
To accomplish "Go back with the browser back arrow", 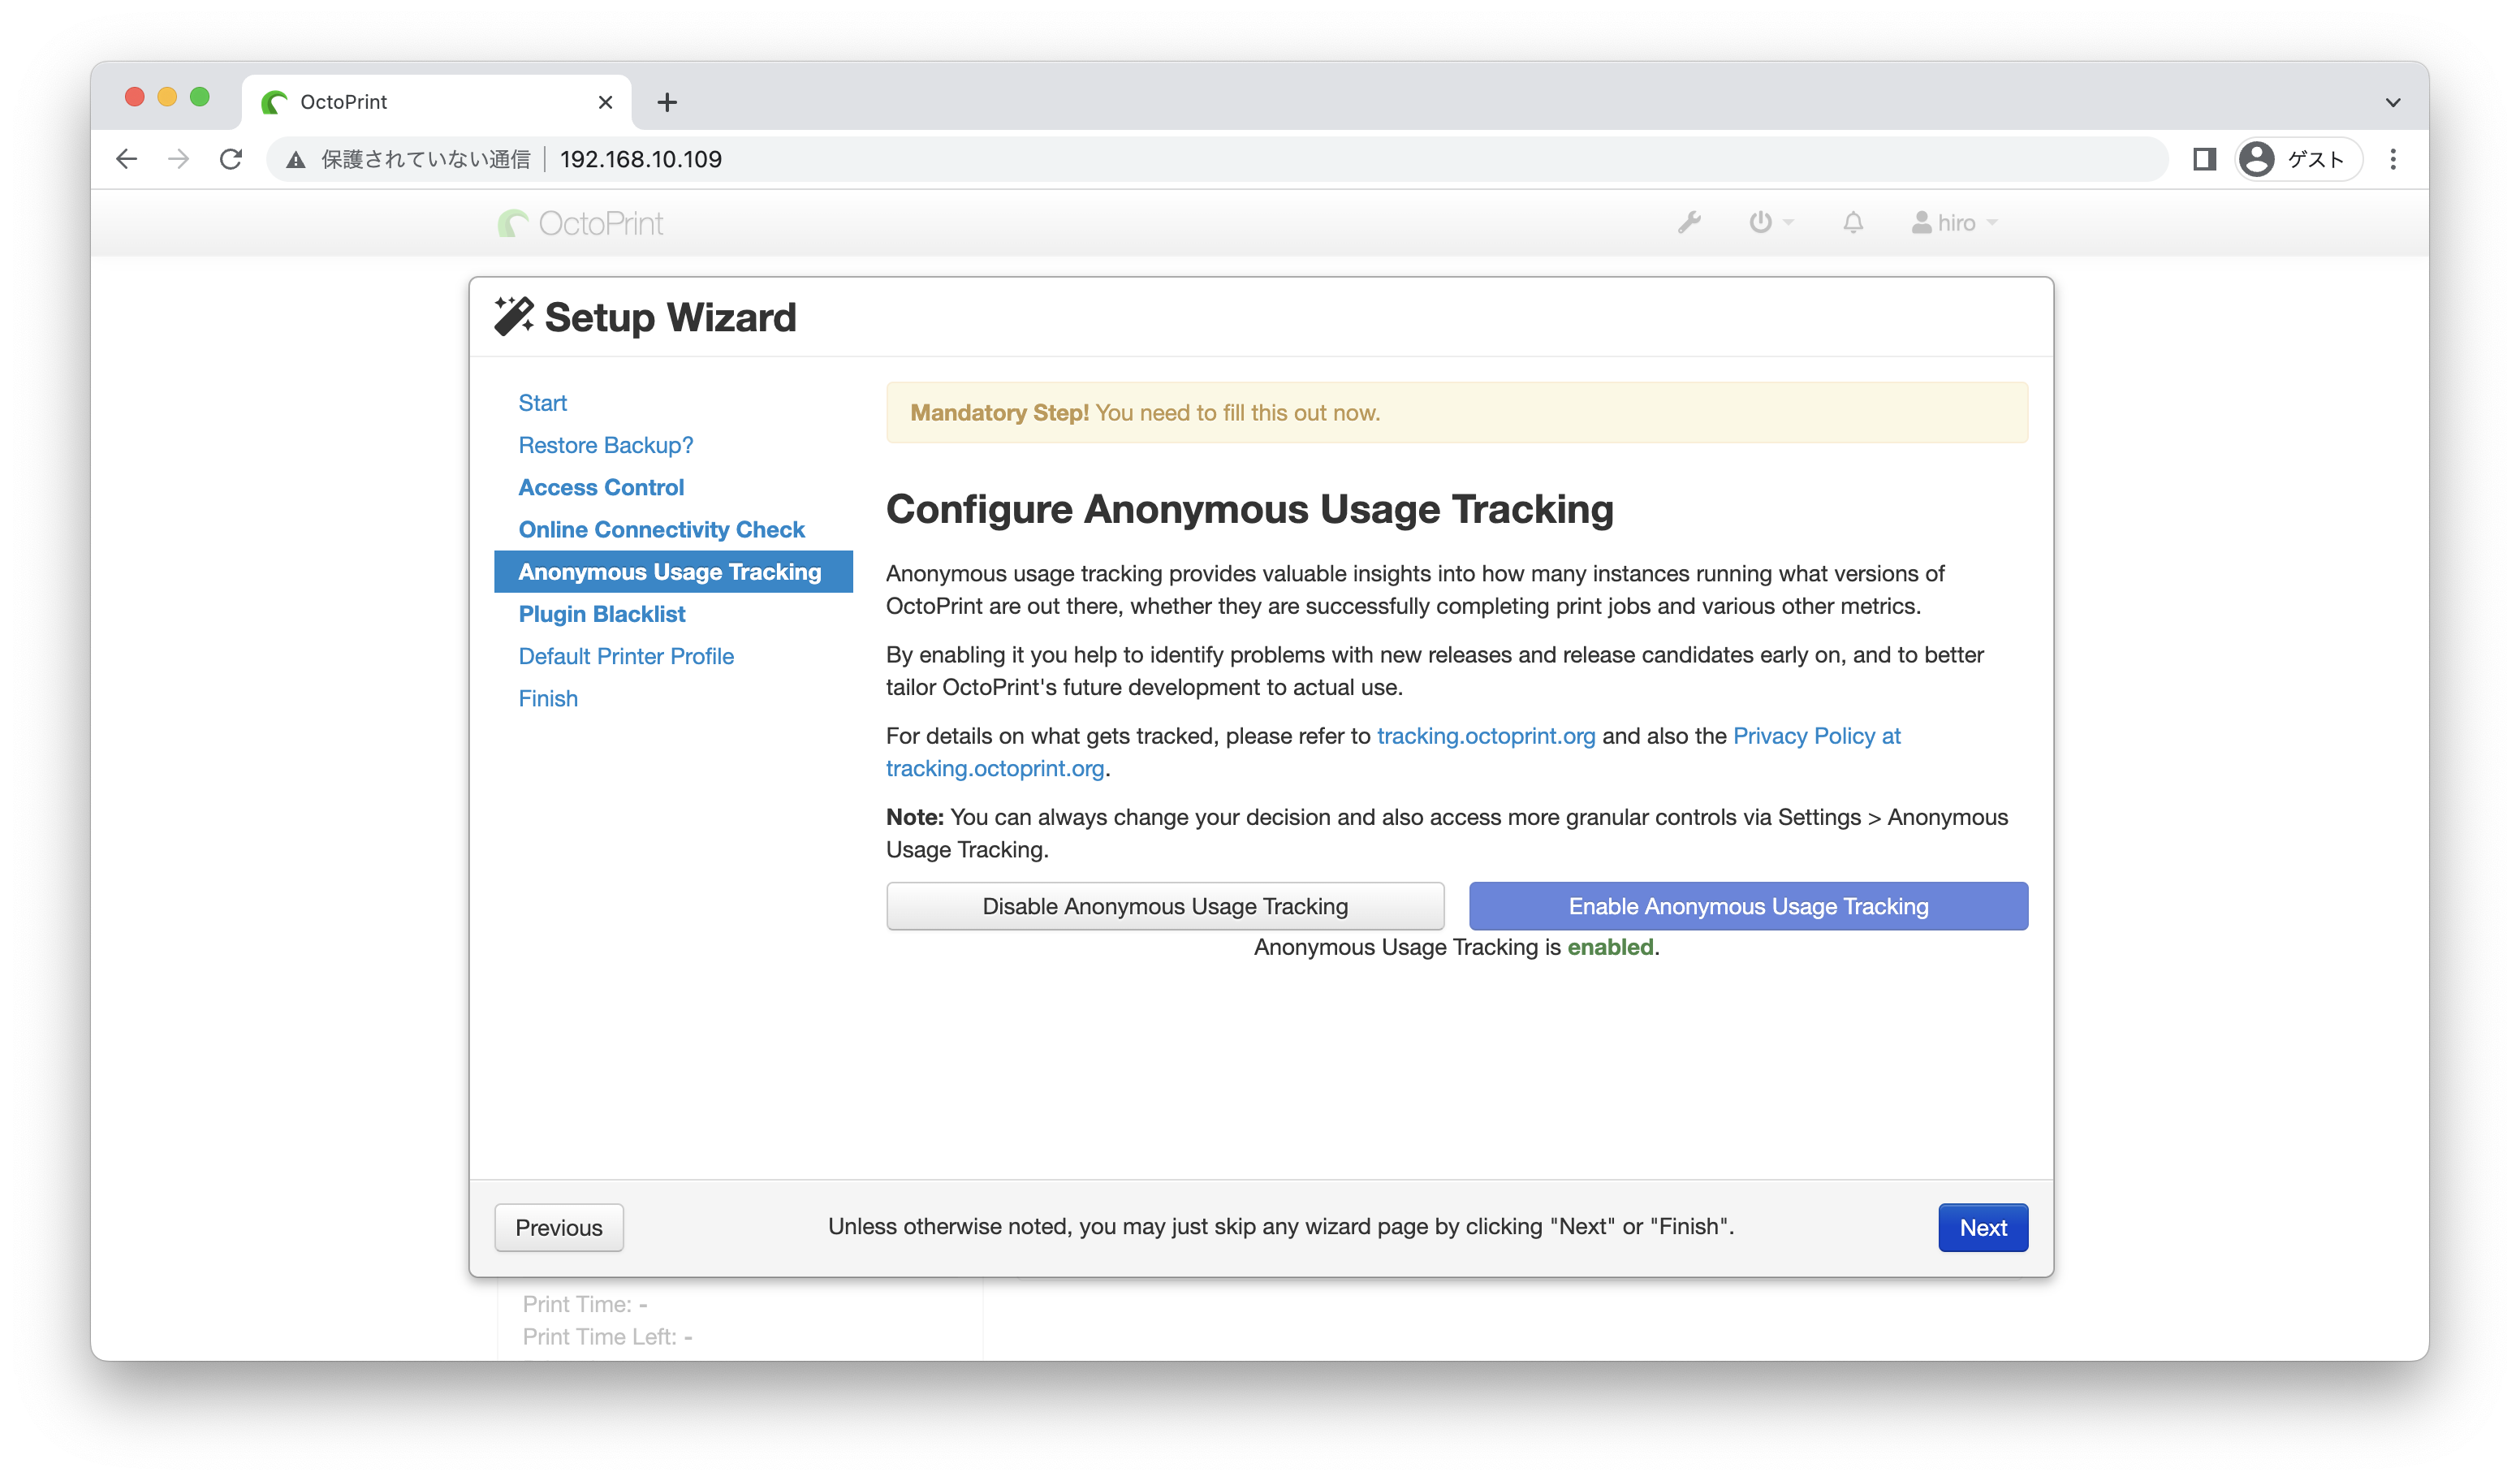I will [x=126, y=159].
